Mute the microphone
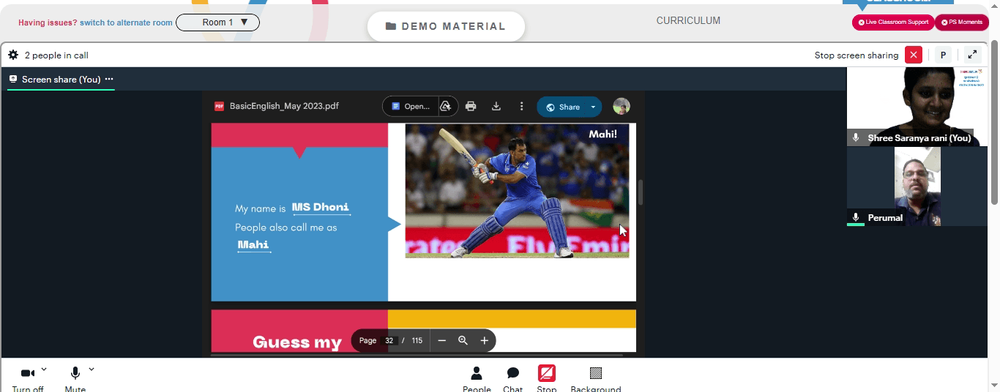 pos(75,379)
